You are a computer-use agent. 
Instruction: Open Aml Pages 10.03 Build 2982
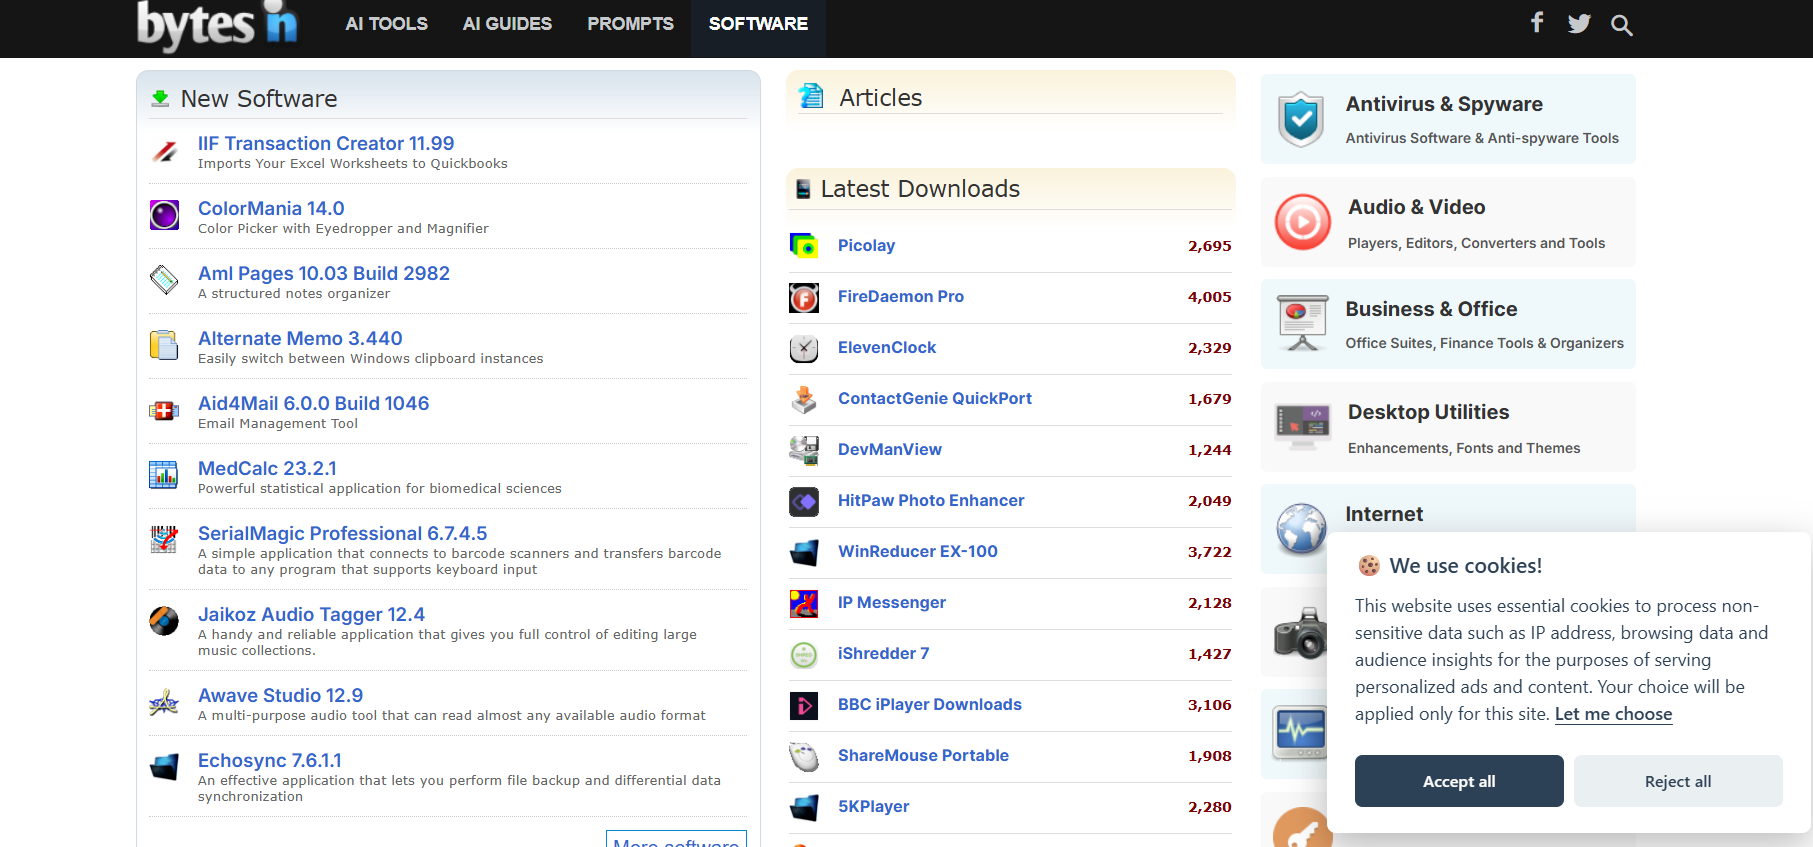324,273
